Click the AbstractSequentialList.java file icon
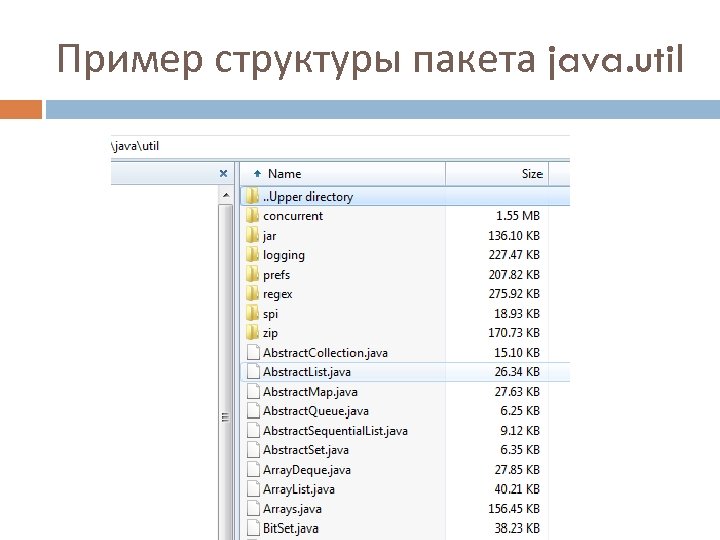This screenshot has width=720, height=540. tap(253, 431)
